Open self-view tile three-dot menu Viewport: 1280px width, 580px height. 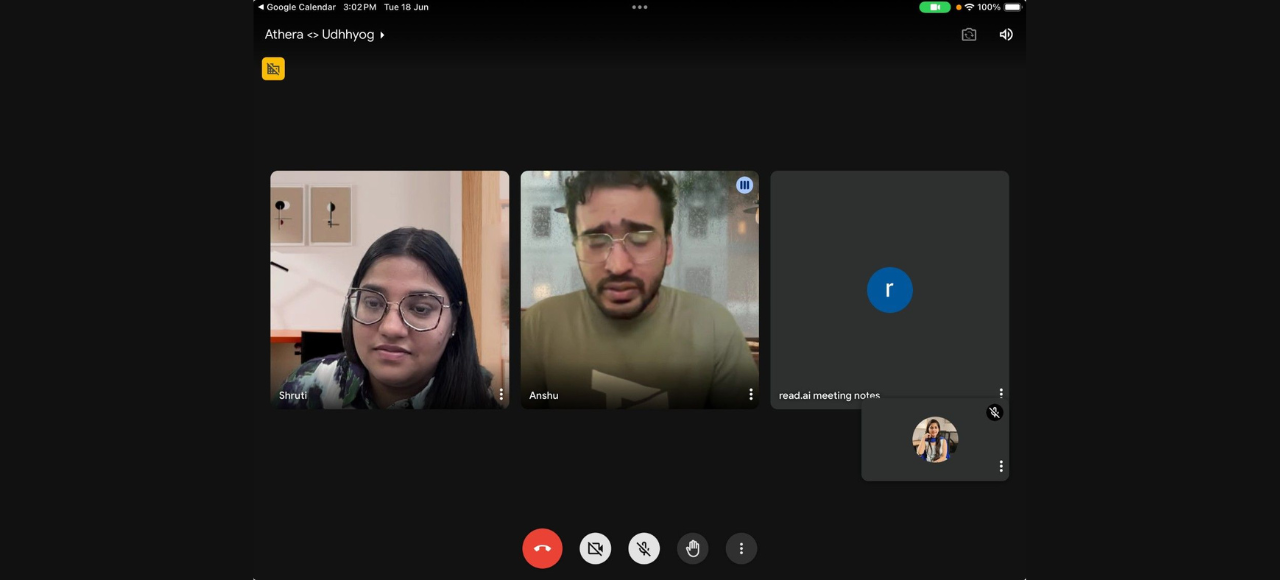click(1001, 466)
